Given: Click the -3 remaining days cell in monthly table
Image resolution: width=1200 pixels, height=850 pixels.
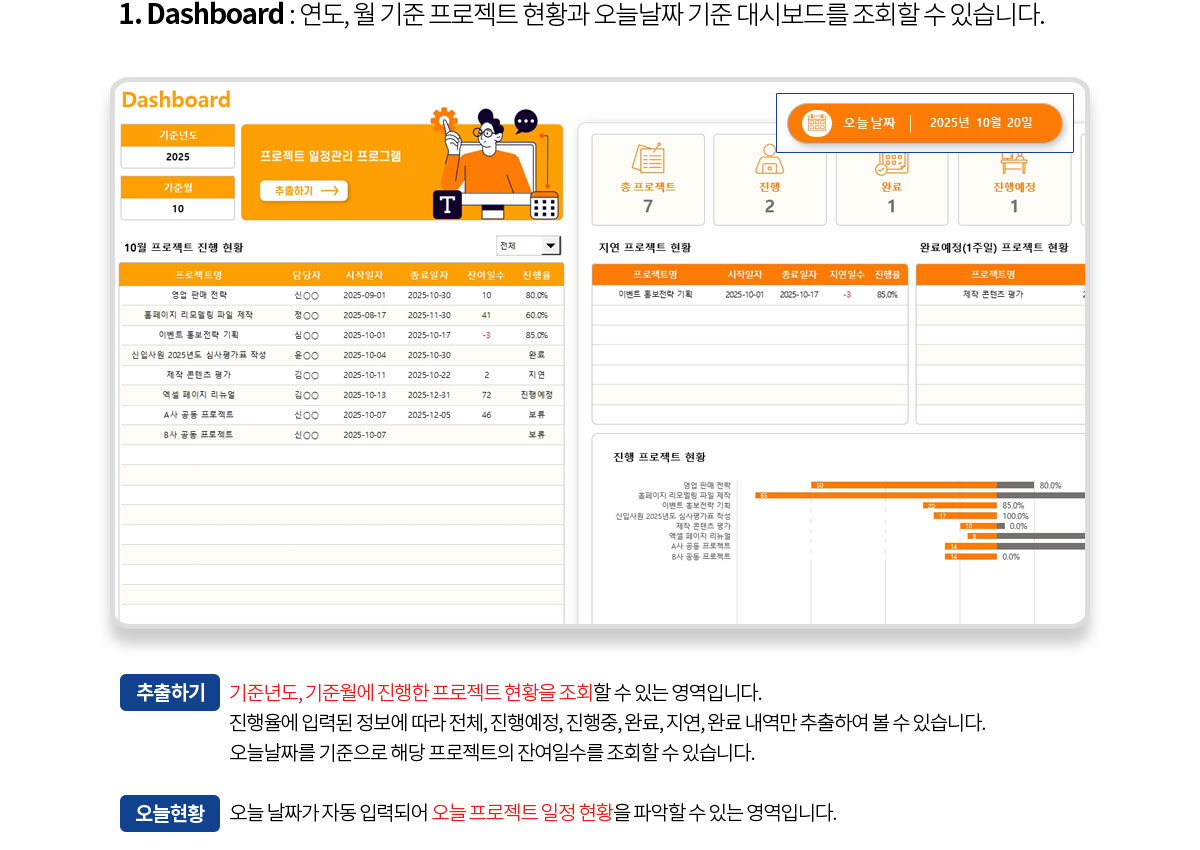Looking at the screenshot, I should [x=486, y=335].
